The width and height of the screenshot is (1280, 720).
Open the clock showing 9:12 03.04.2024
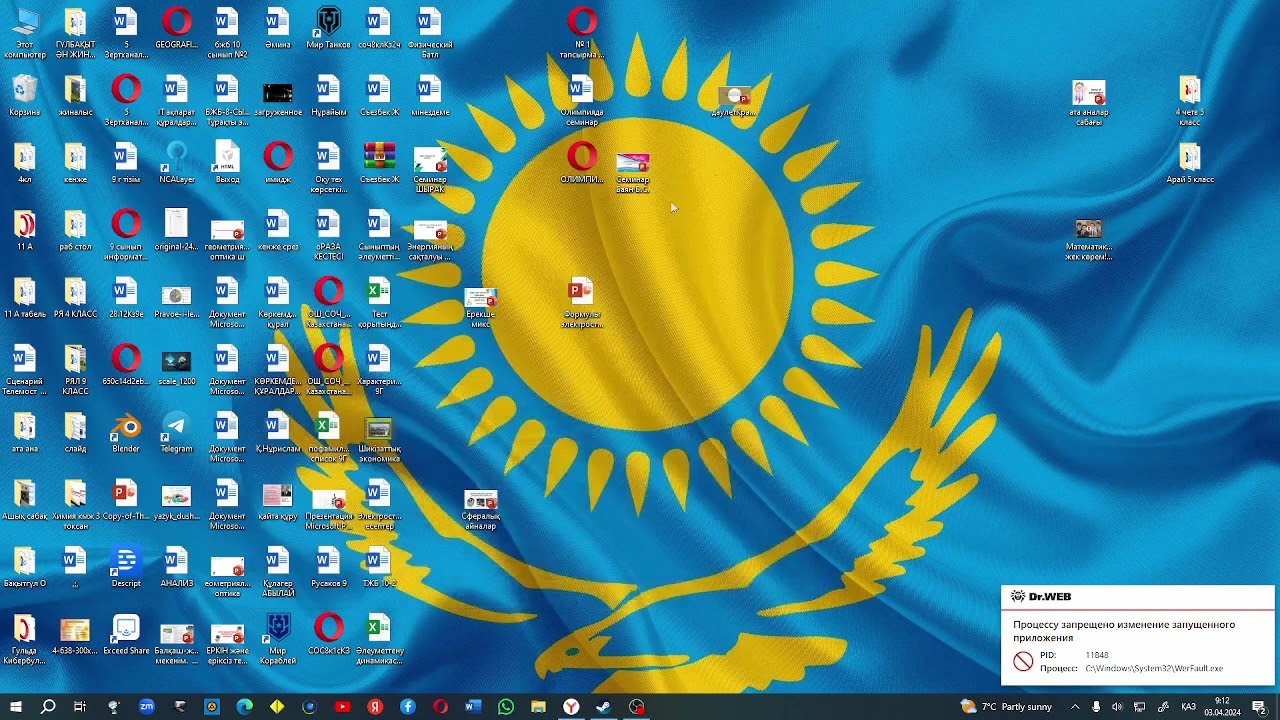click(x=1222, y=707)
